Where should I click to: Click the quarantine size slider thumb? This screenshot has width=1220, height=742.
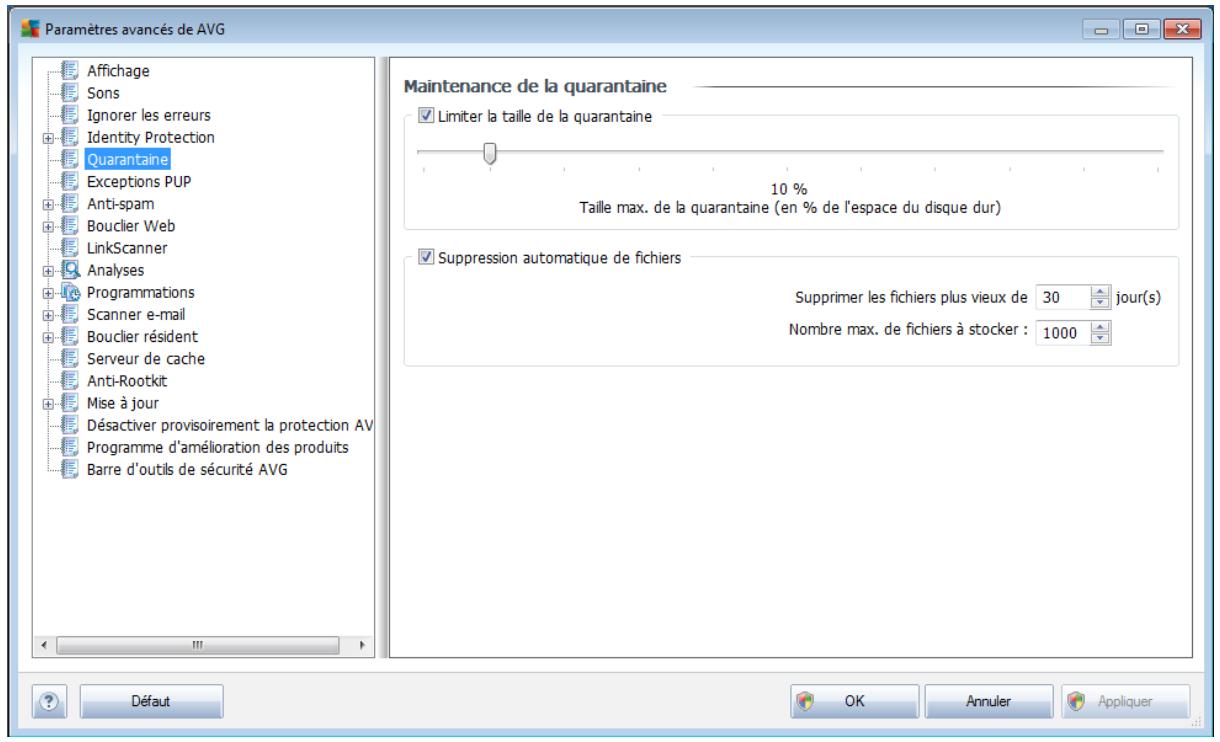point(489,153)
